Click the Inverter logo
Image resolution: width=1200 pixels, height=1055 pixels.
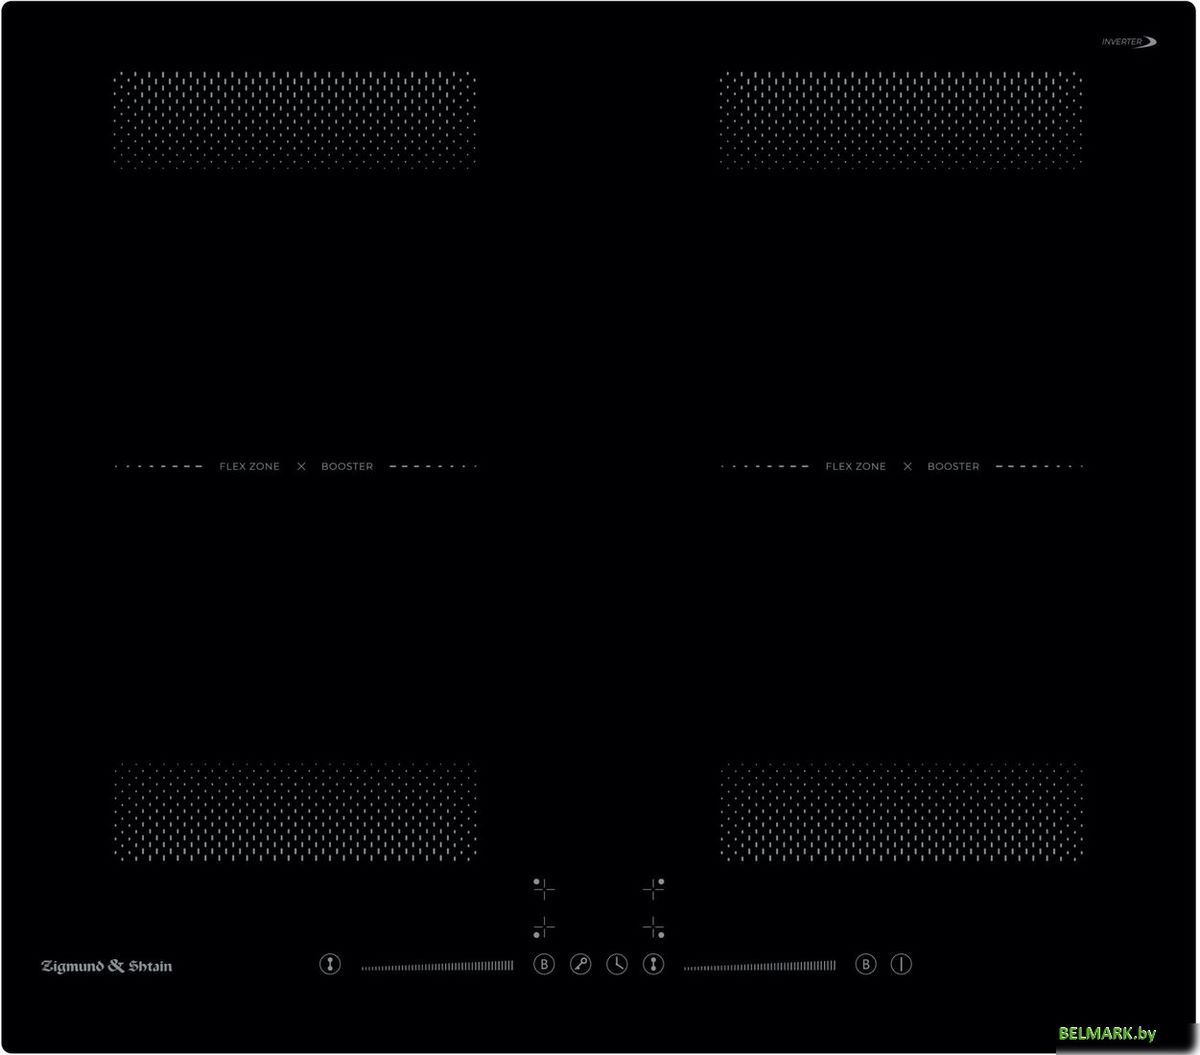1129,42
